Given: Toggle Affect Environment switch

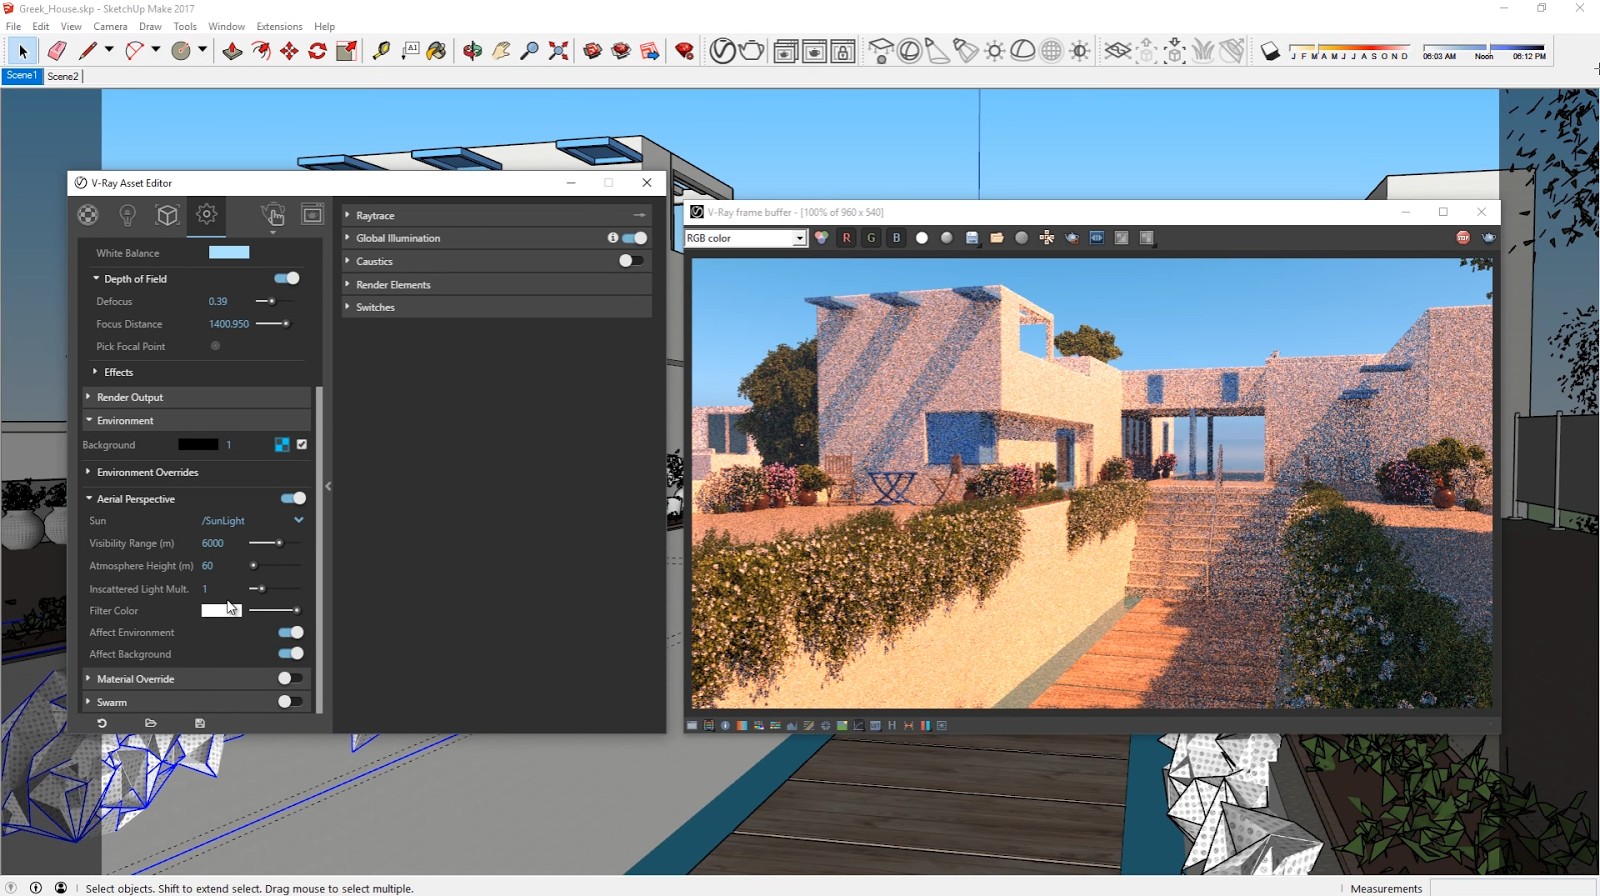Looking at the screenshot, I should click(x=291, y=632).
